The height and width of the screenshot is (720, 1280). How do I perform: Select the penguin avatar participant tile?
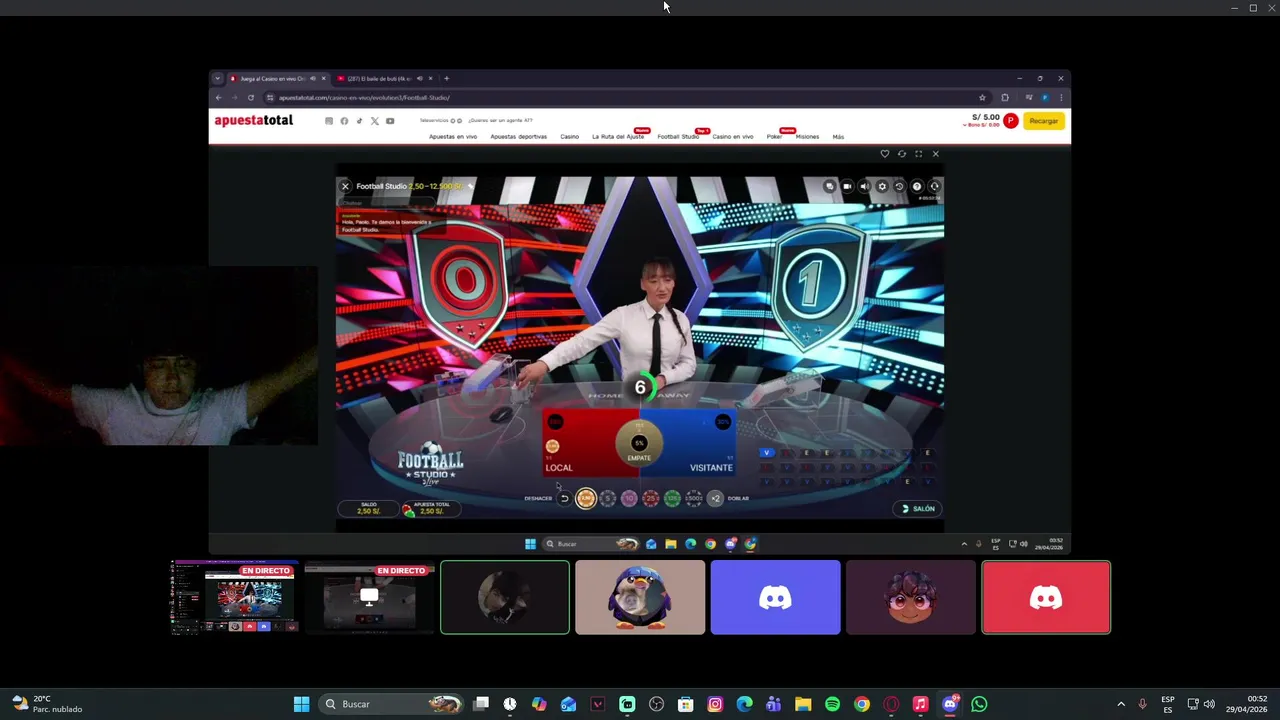(640, 597)
